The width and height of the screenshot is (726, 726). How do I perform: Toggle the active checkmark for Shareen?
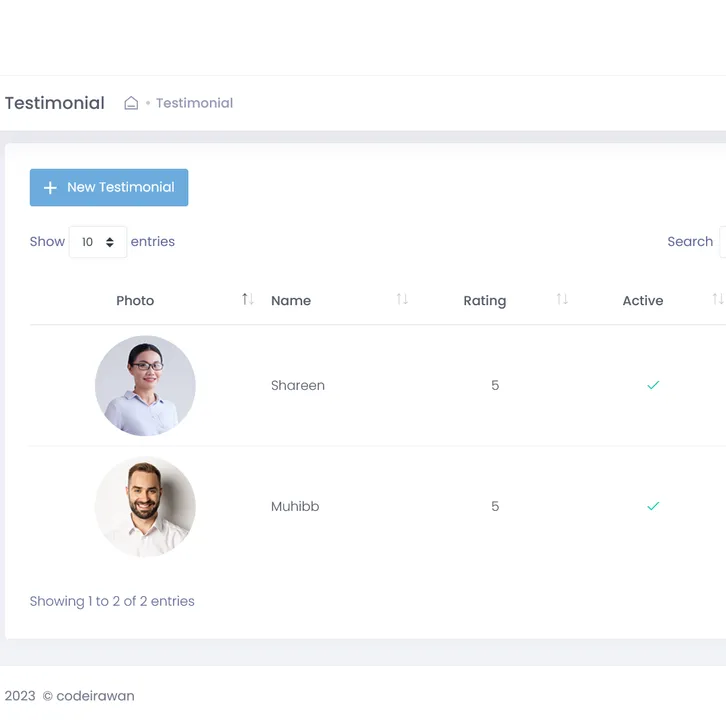coord(653,385)
